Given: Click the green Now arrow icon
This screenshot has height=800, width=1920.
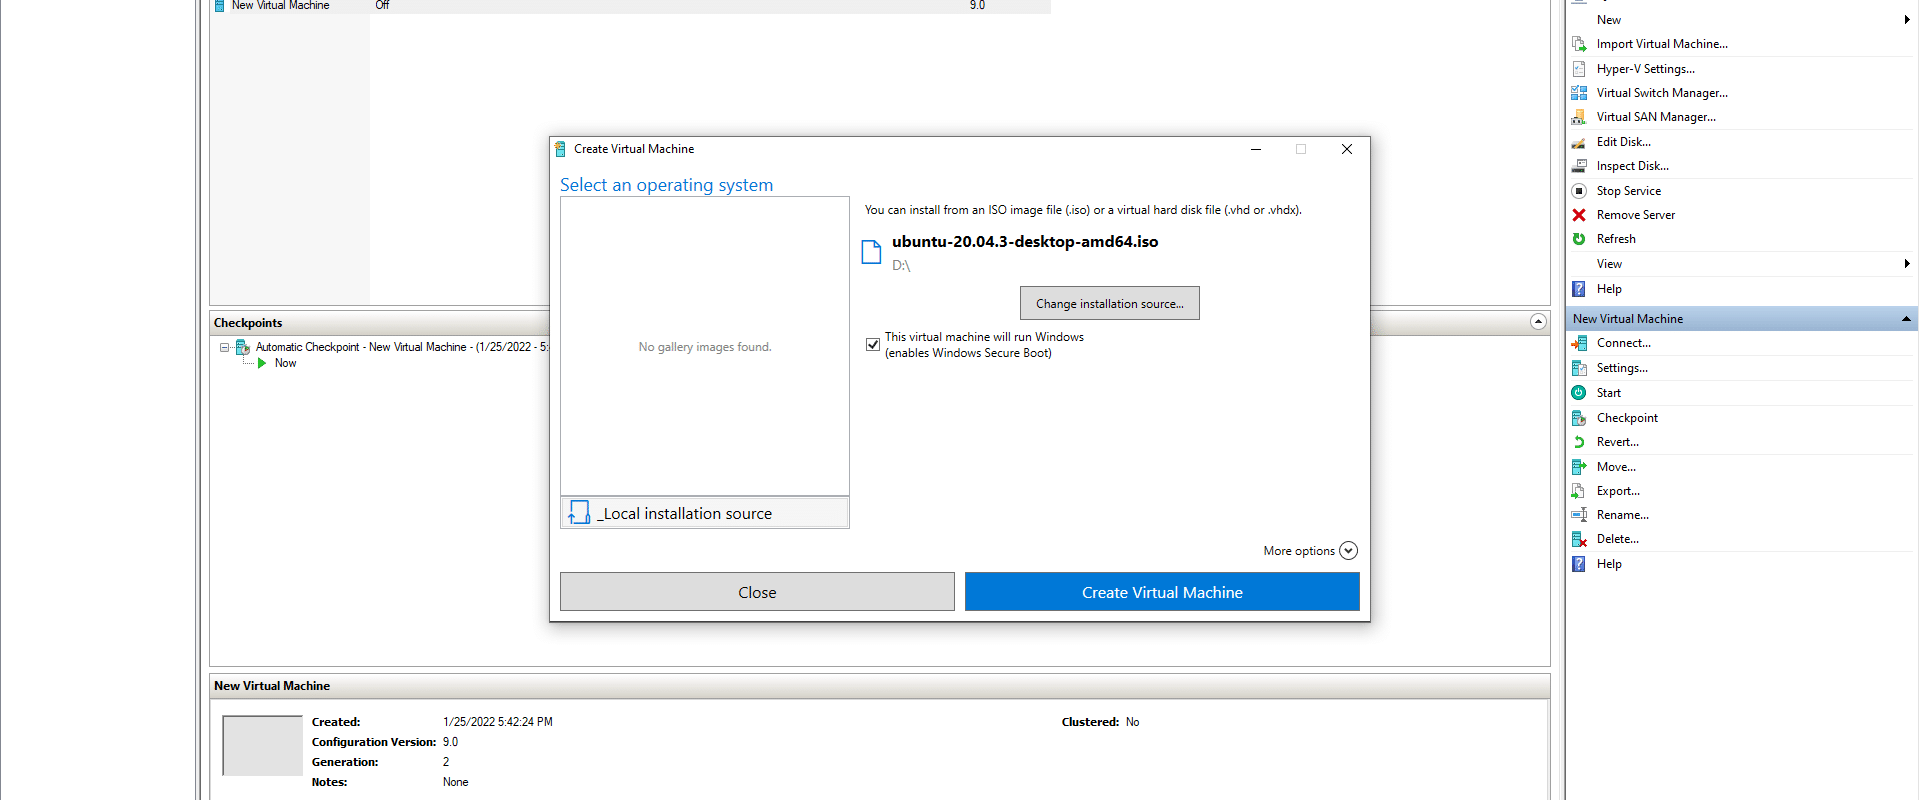Looking at the screenshot, I should [x=262, y=363].
